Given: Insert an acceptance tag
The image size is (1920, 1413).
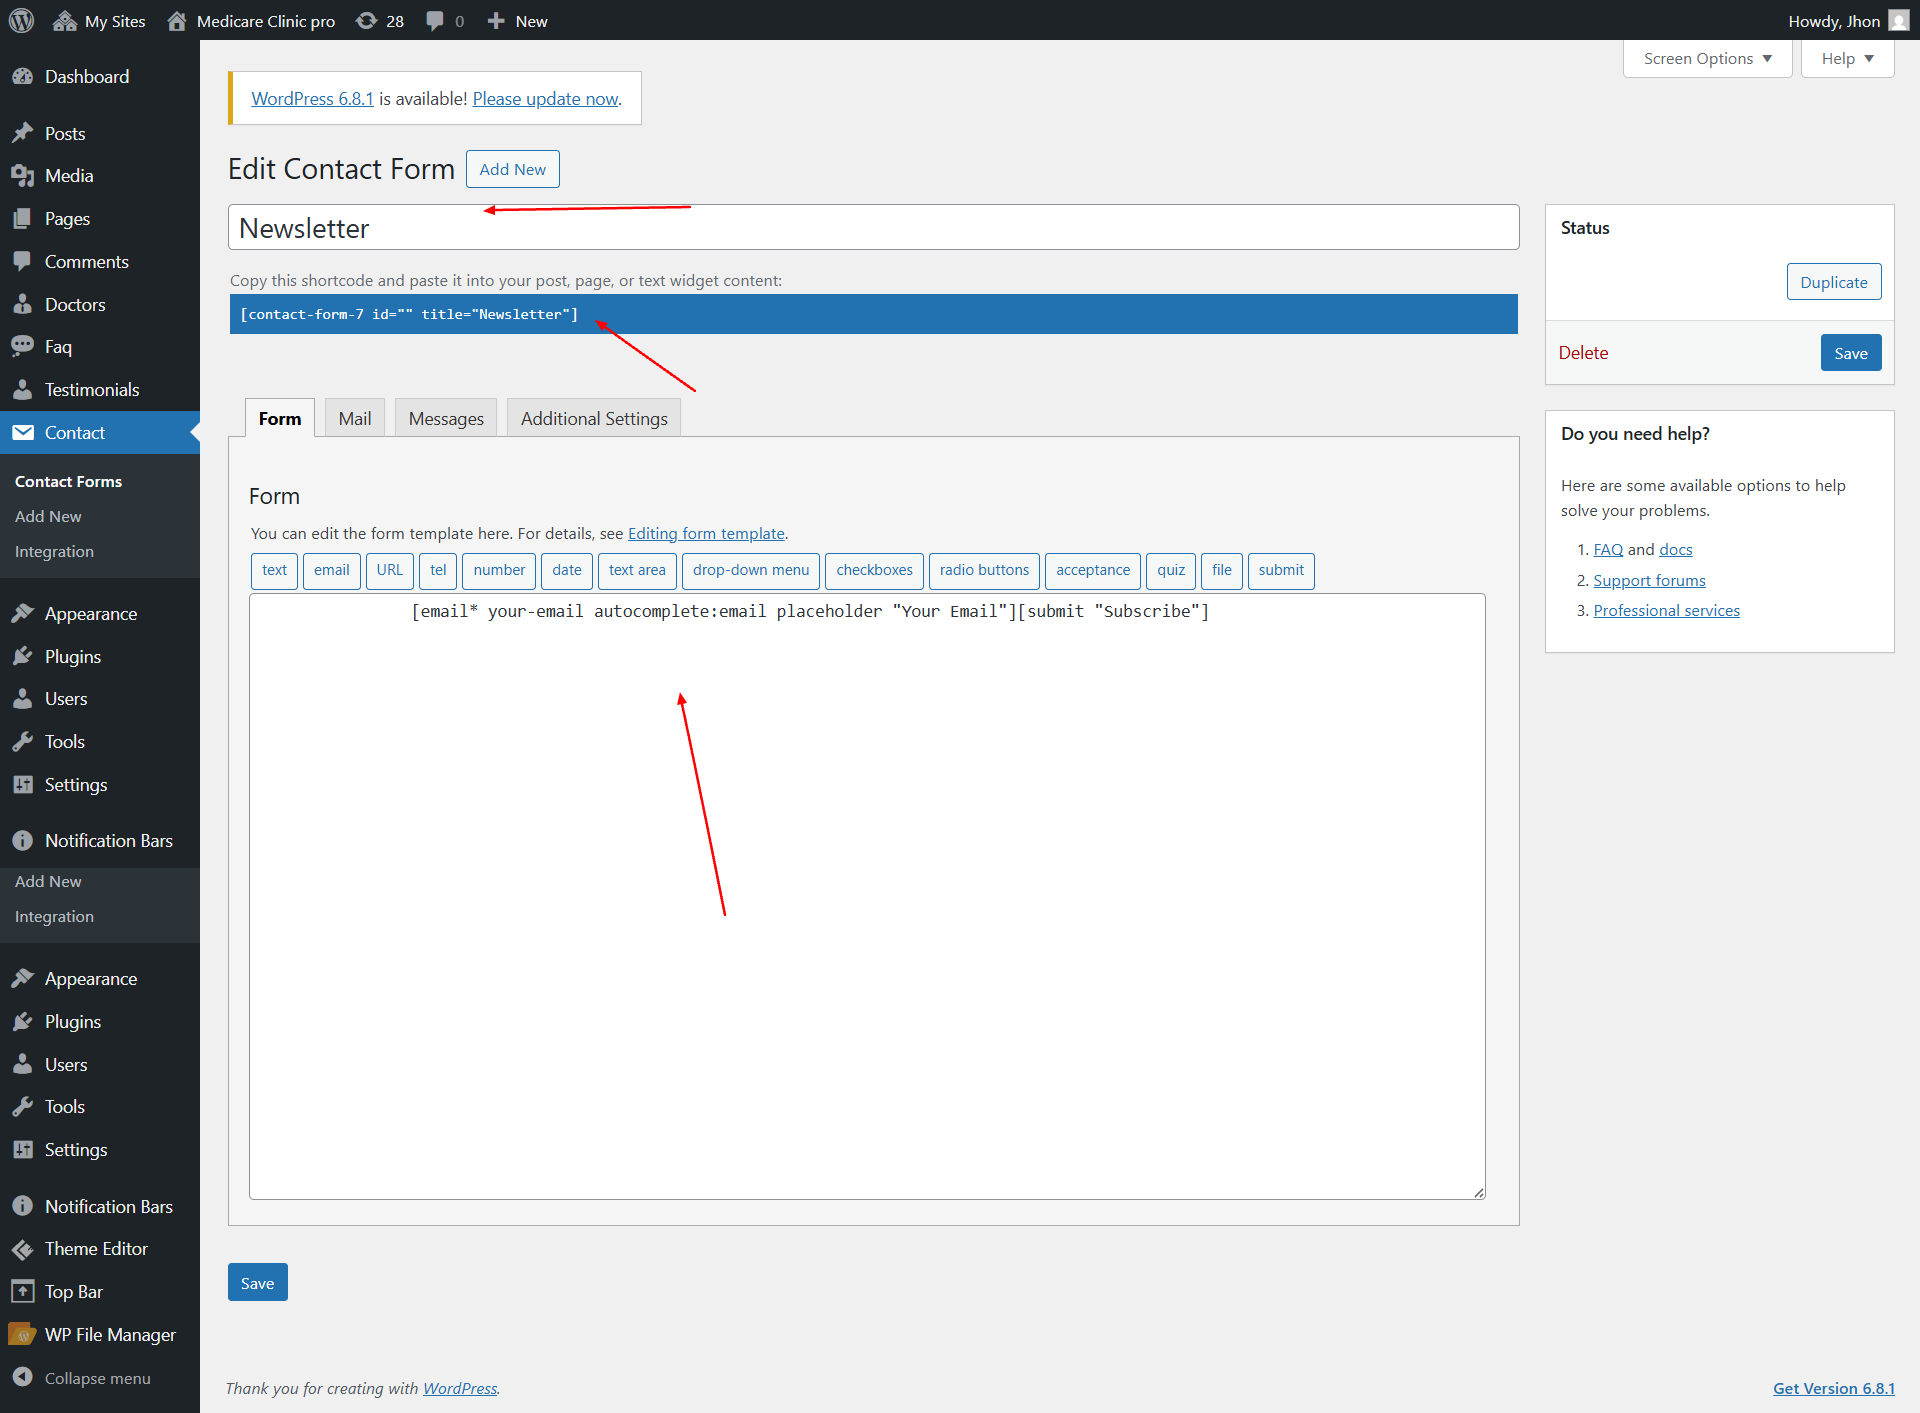Looking at the screenshot, I should (1093, 571).
